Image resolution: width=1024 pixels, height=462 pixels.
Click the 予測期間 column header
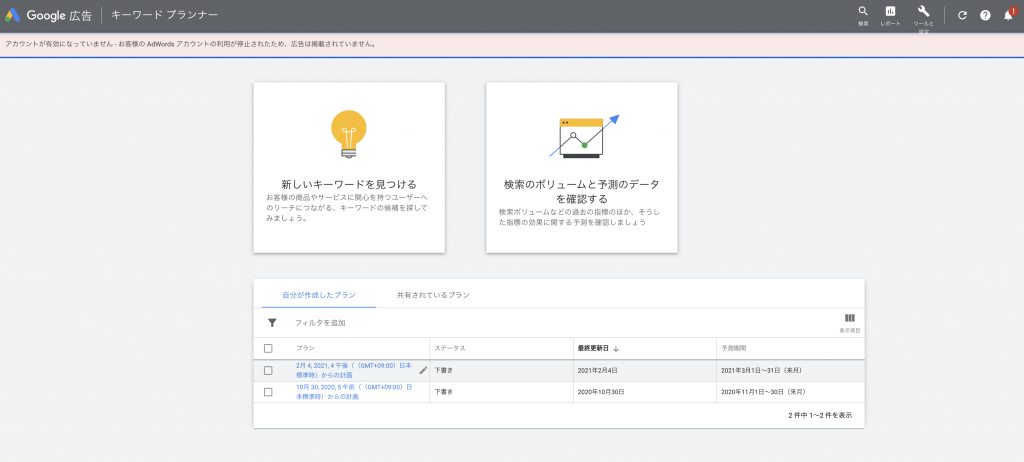tap(734, 348)
